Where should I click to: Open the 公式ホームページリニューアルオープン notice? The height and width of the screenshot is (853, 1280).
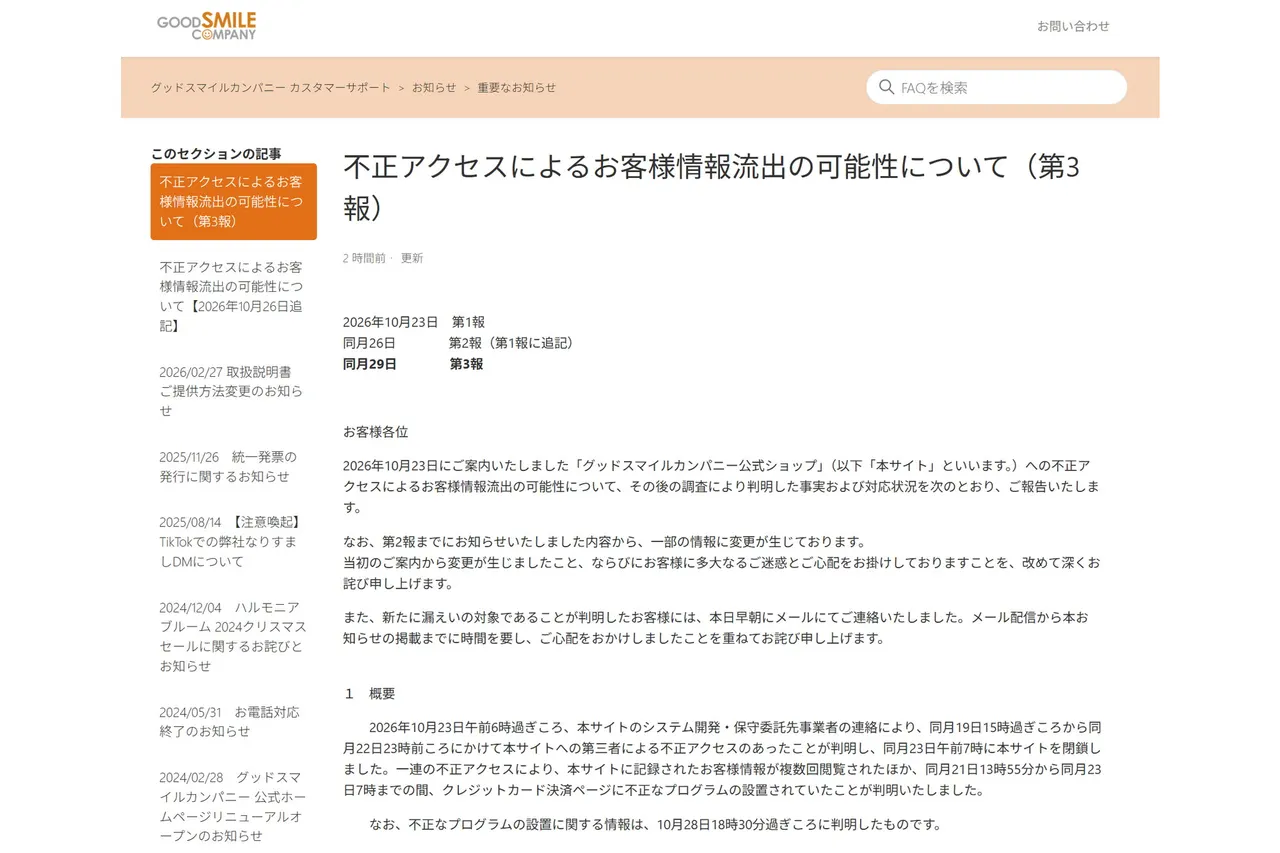click(x=234, y=806)
